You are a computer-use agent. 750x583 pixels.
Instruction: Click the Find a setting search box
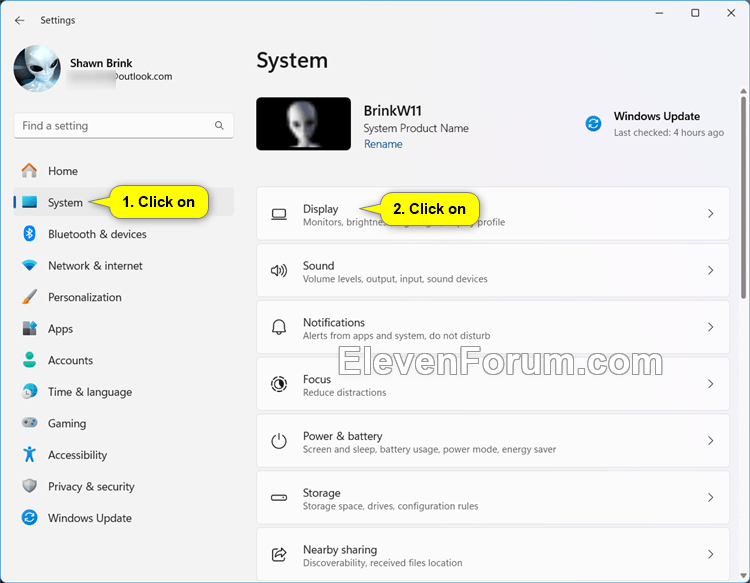[x=123, y=125]
